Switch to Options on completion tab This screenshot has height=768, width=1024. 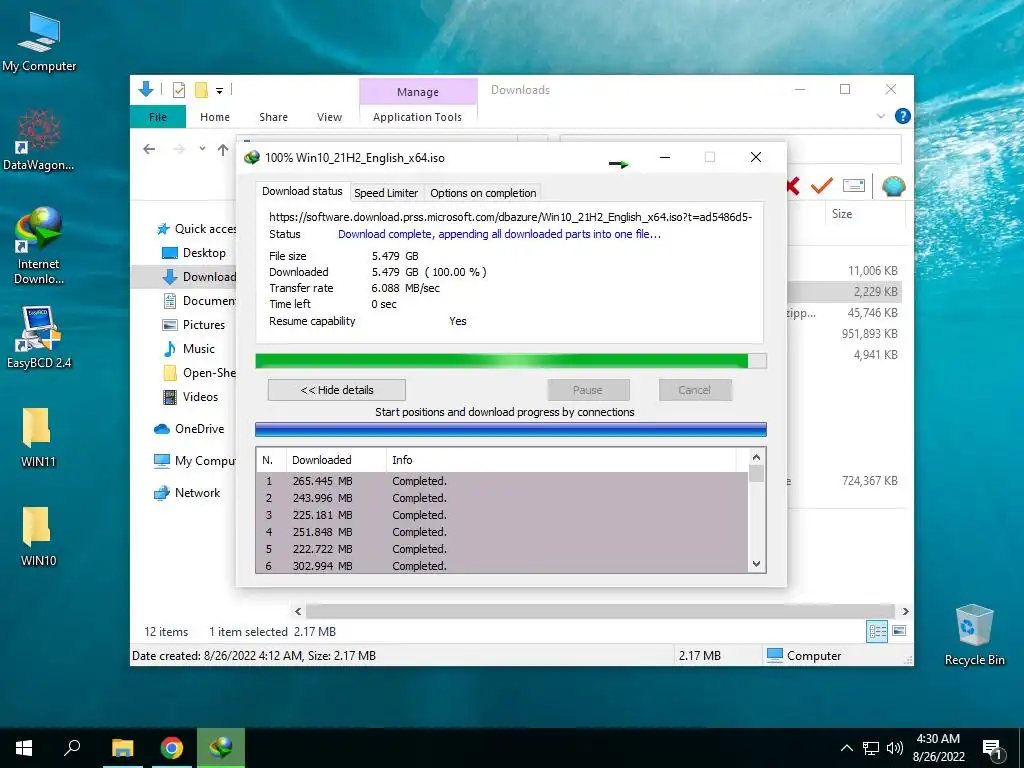coord(483,193)
